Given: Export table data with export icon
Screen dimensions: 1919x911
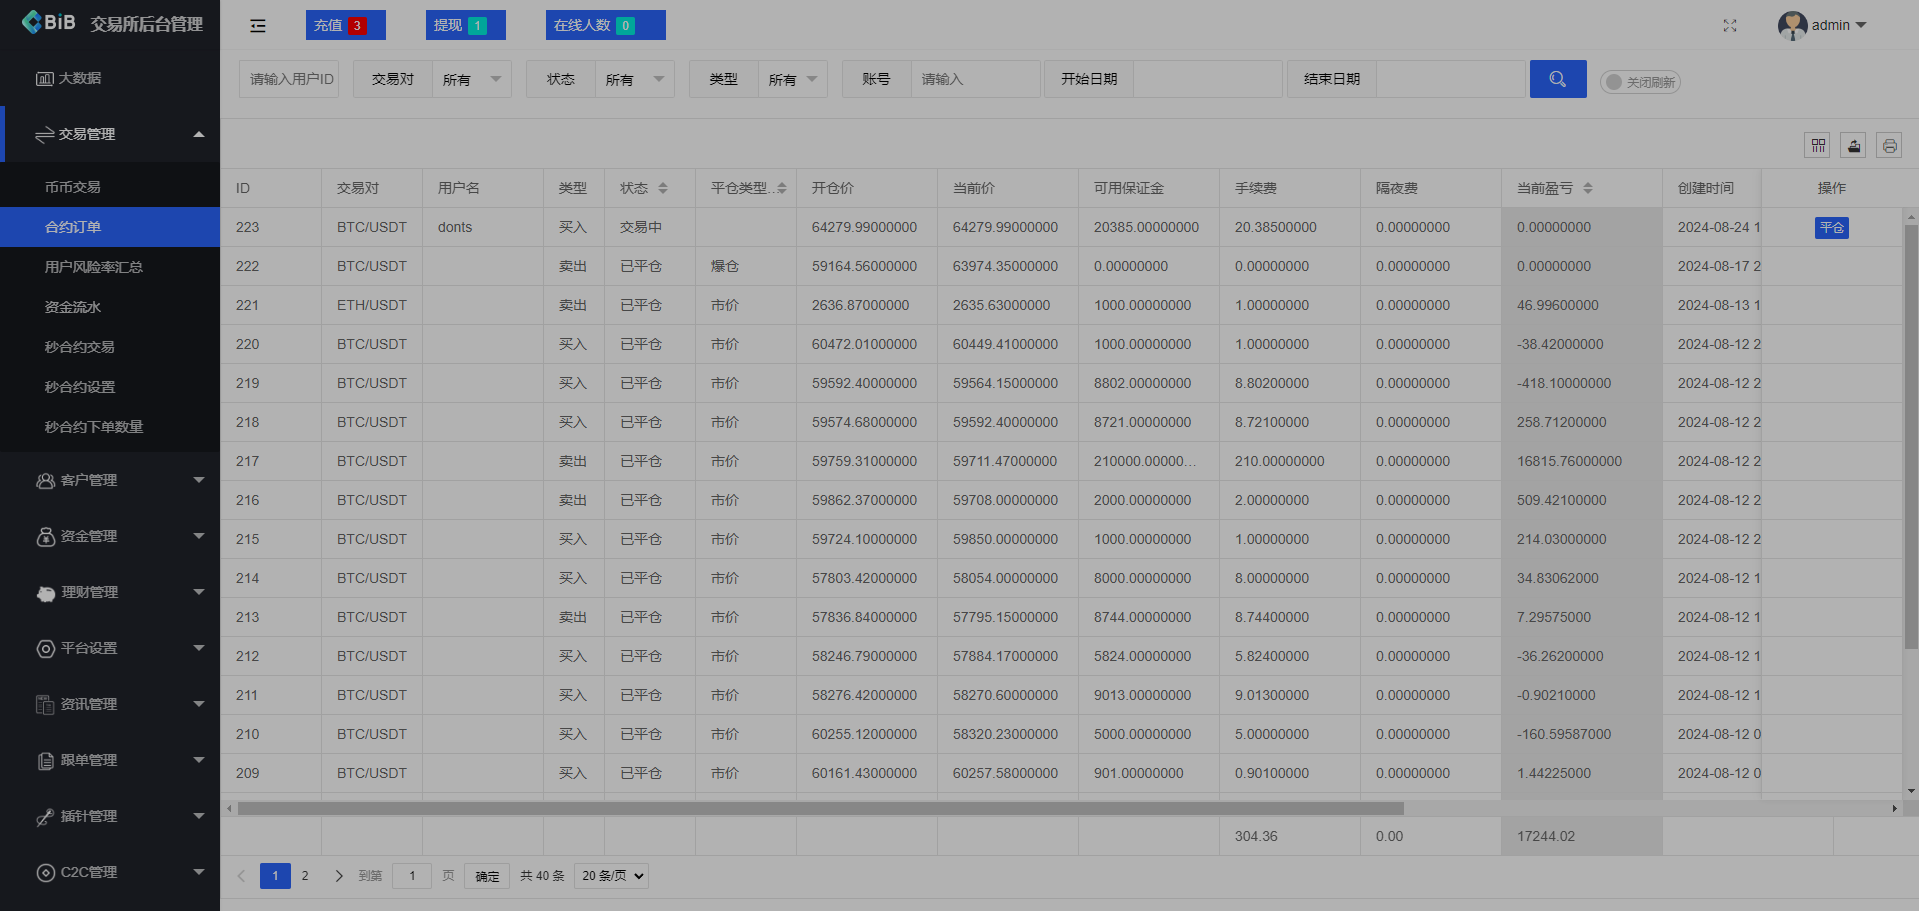Looking at the screenshot, I should point(1854,145).
